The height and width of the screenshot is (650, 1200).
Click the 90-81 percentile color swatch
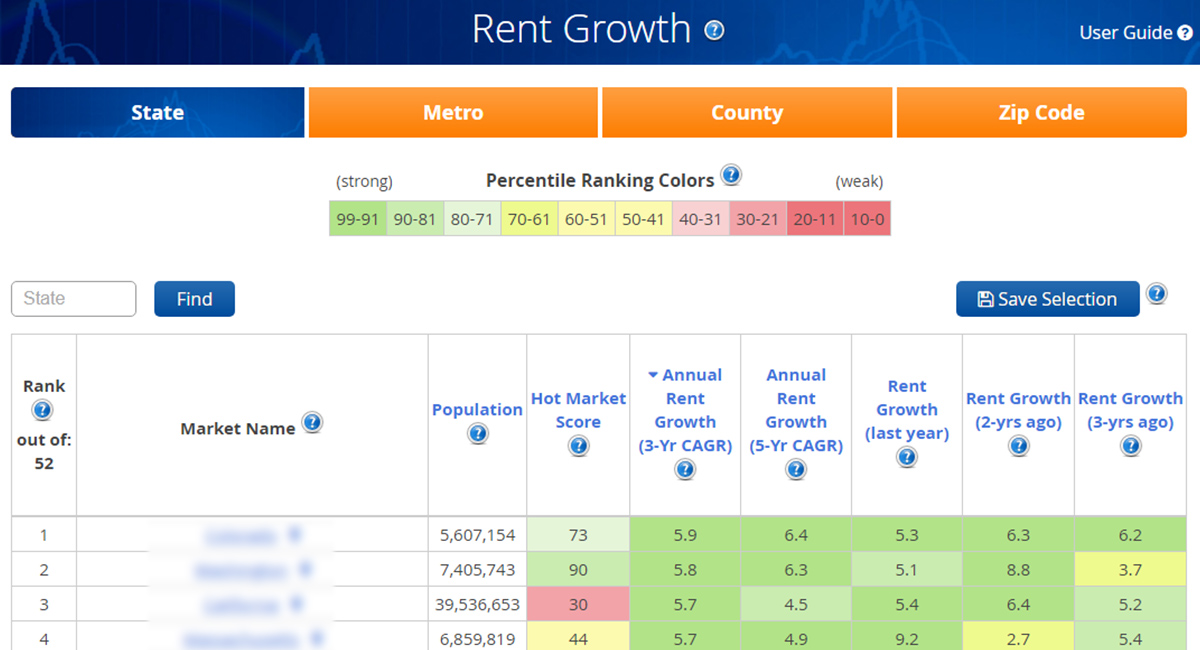click(x=414, y=219)
